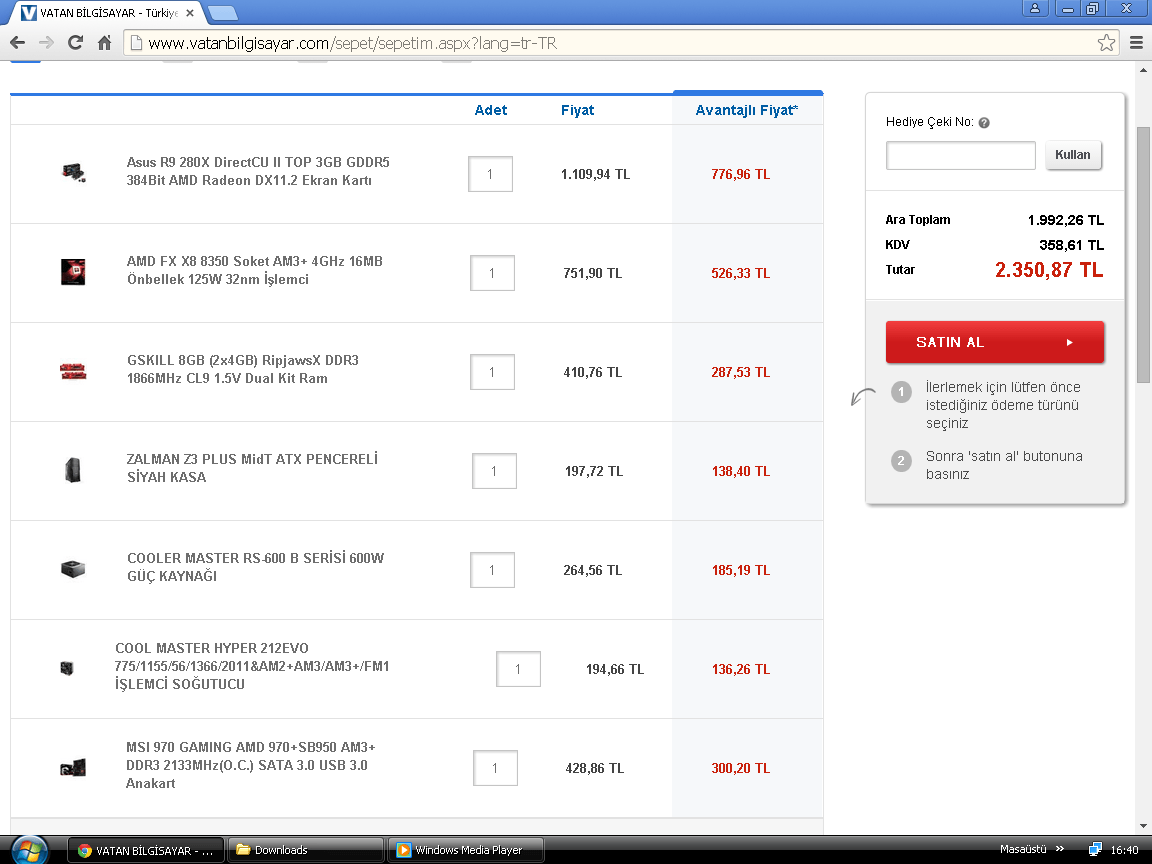Screen dimensions: 1152x864
Task: Click the browser back arrow
Action: click(x=17, y=43)
